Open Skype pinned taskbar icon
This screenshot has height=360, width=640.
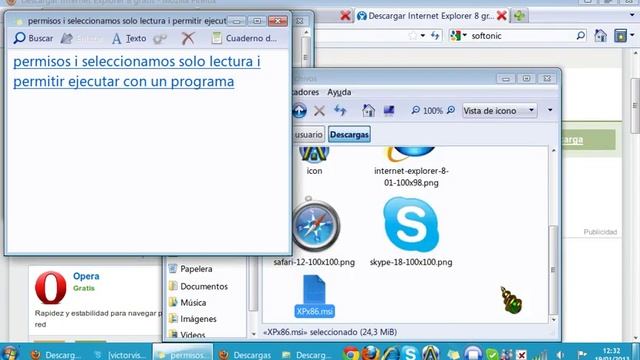(x=410, y=353)
